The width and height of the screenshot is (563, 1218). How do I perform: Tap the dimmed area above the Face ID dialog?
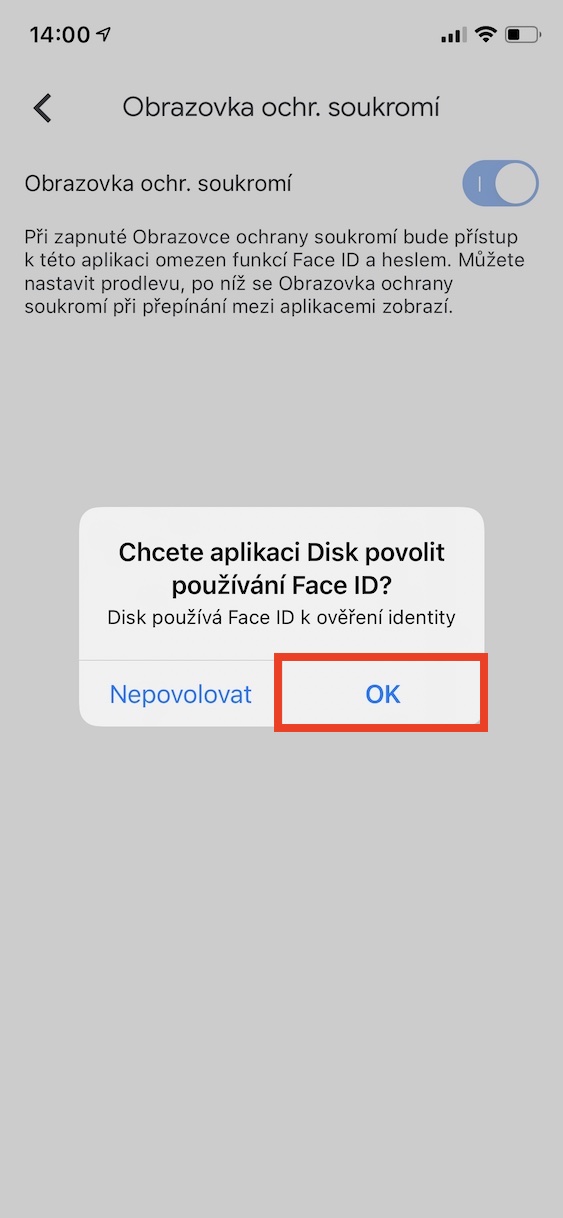click(x=281, y=410)
